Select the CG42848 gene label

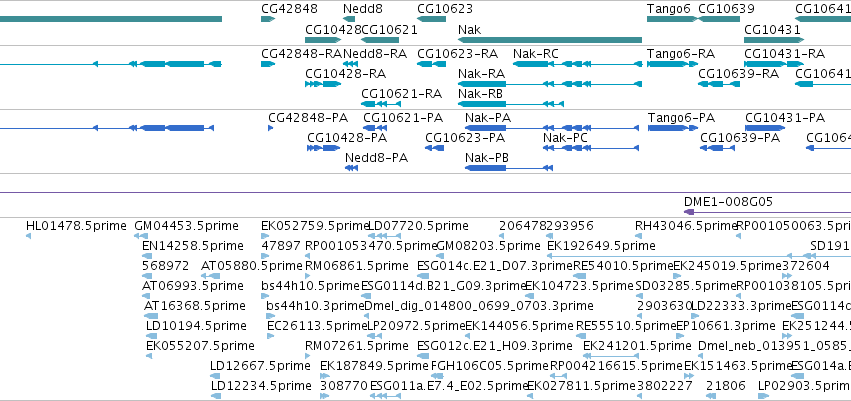pos(289,9)
